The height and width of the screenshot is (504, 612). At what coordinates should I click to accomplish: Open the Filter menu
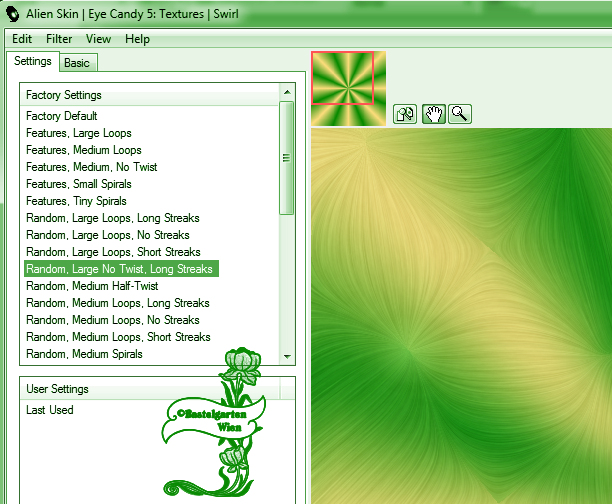pos(59,39)
